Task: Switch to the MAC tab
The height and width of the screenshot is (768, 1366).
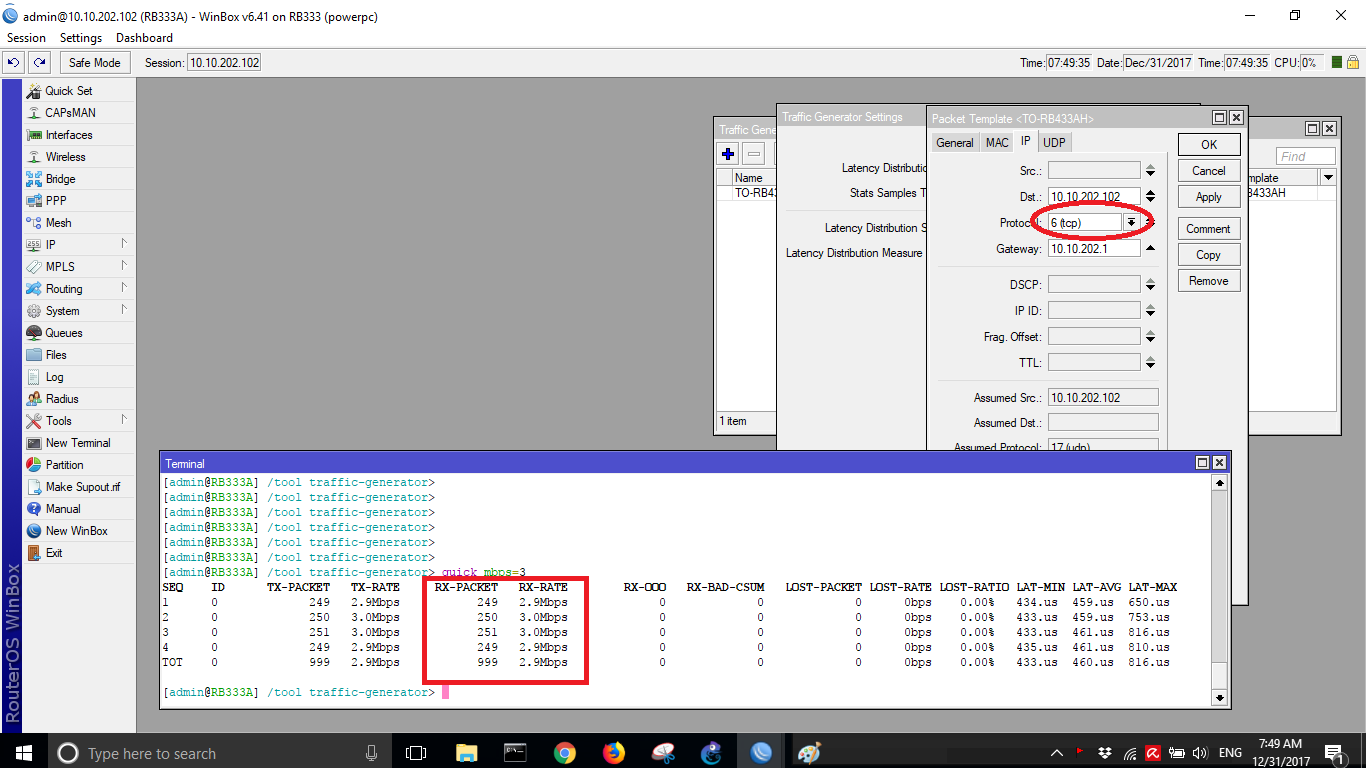Action: 997,143
